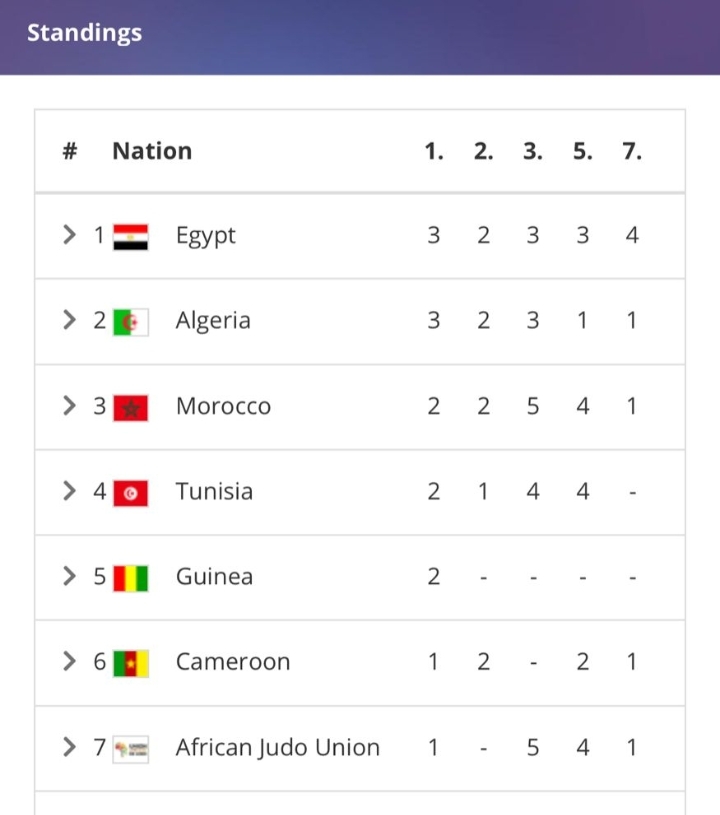Expand the Egypt row chevron
This screenshot has height=815, width=720.
point(69,235)
